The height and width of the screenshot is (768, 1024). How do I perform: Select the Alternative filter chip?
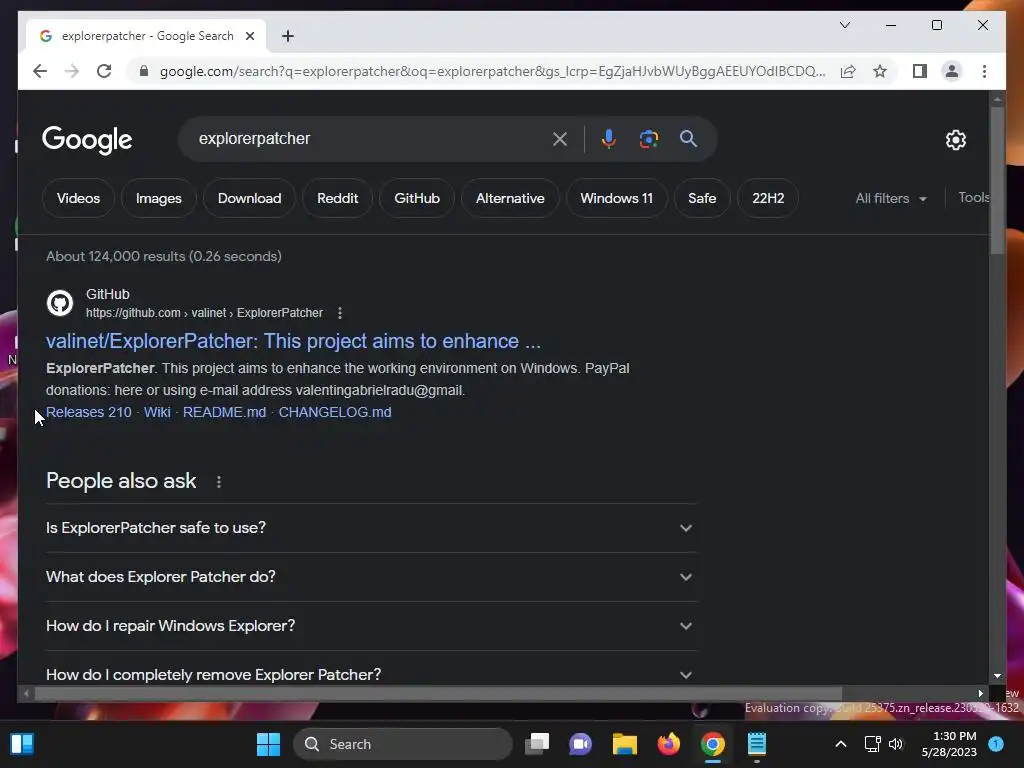[510, 198]
